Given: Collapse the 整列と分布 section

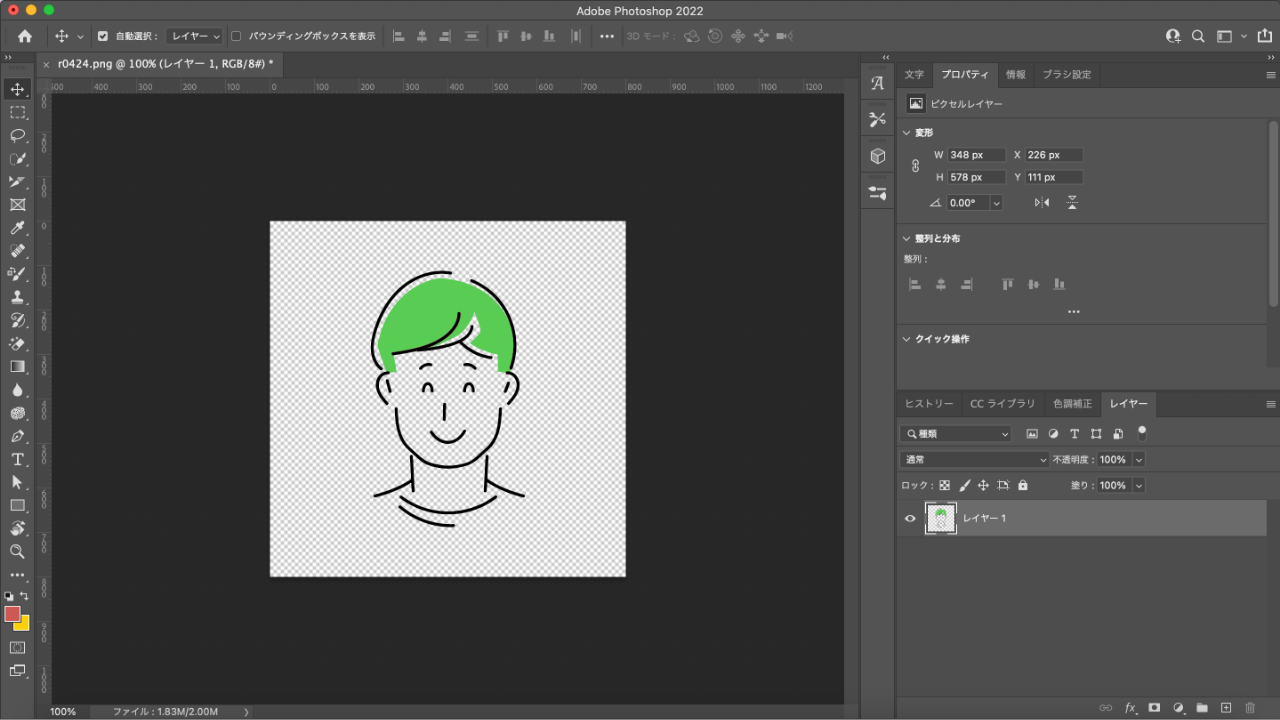Looking at the screenshot, I should tap(907, 239).
